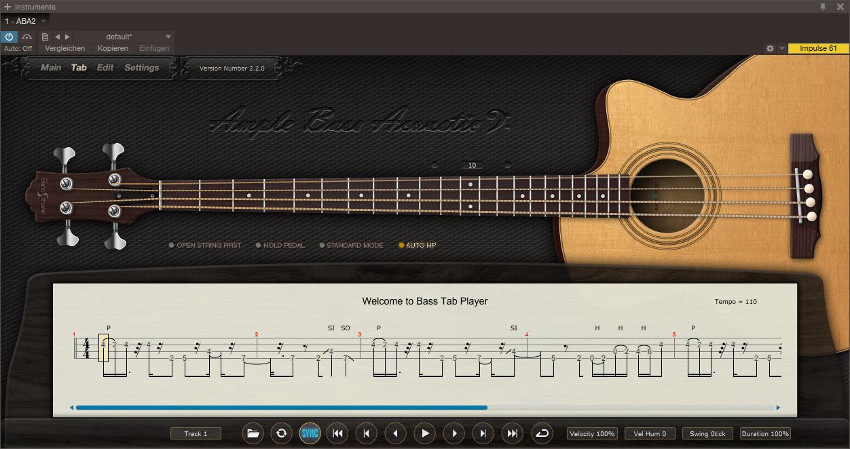The height and width of the screenshot is (449, 850).
Task: Click the tab scrollbar right arrow
Action: pyautogui.click(x=778, y=408)
